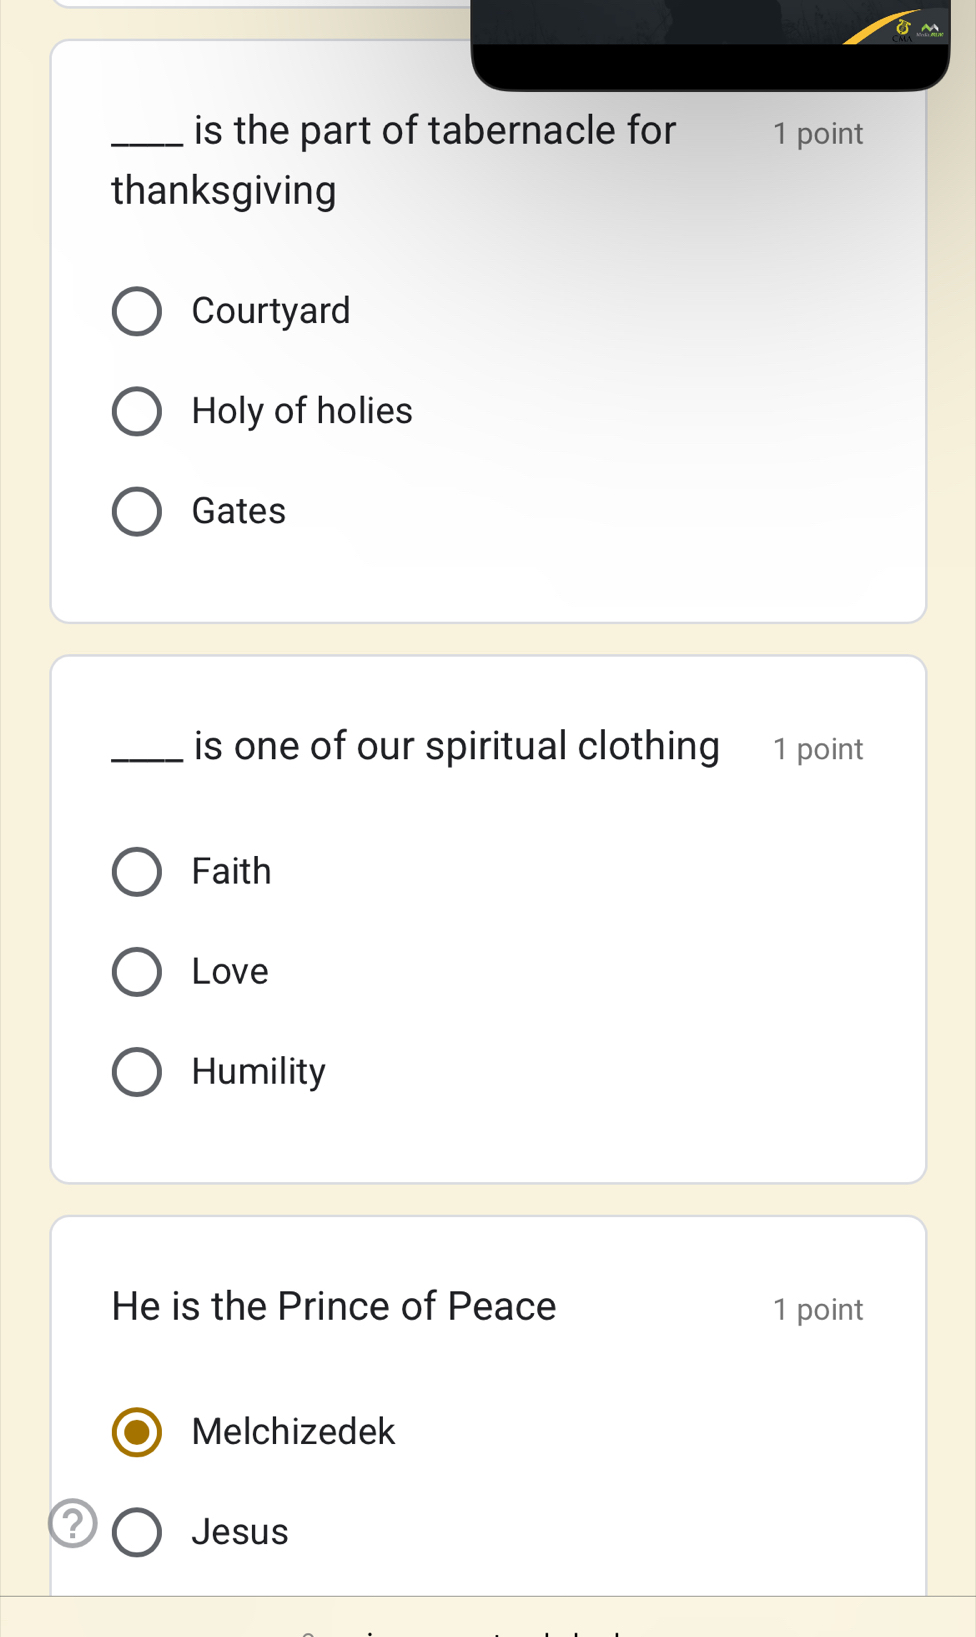The width and height of the screenshot is (976, 1637).
Task: Select the Courtyard radio option
Action: (x=137, y=312)
